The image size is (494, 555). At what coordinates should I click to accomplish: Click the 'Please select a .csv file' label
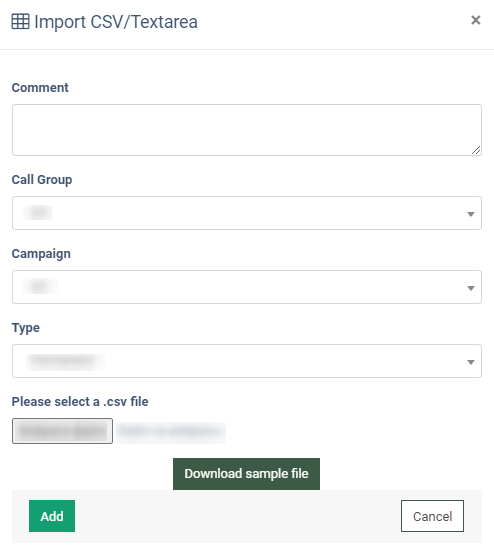coord(80,402)
